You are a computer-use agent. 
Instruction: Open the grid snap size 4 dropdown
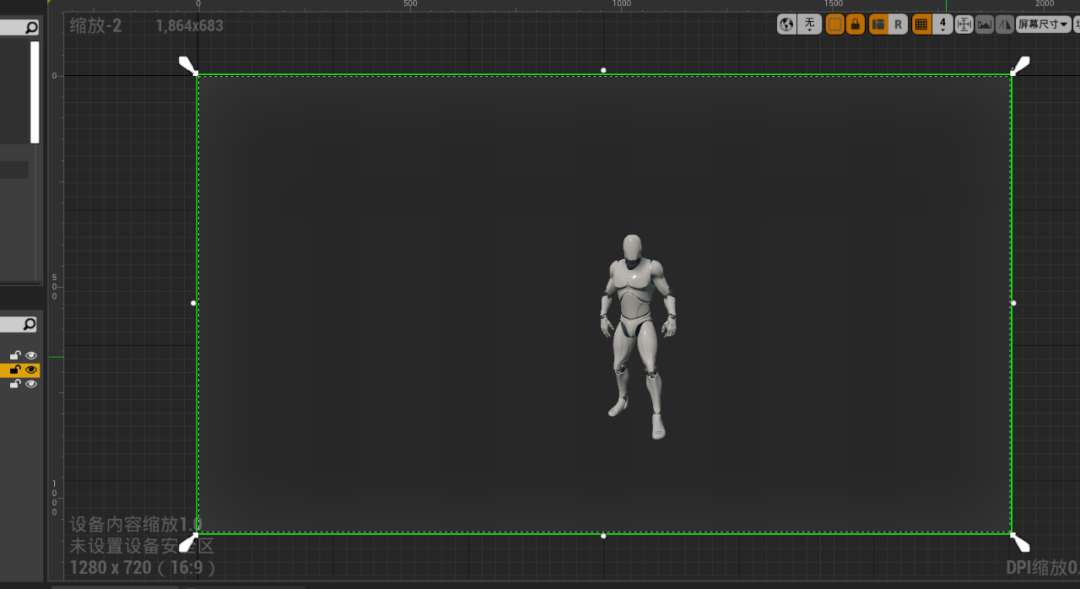pyautogui.click(x=942, y=25)
